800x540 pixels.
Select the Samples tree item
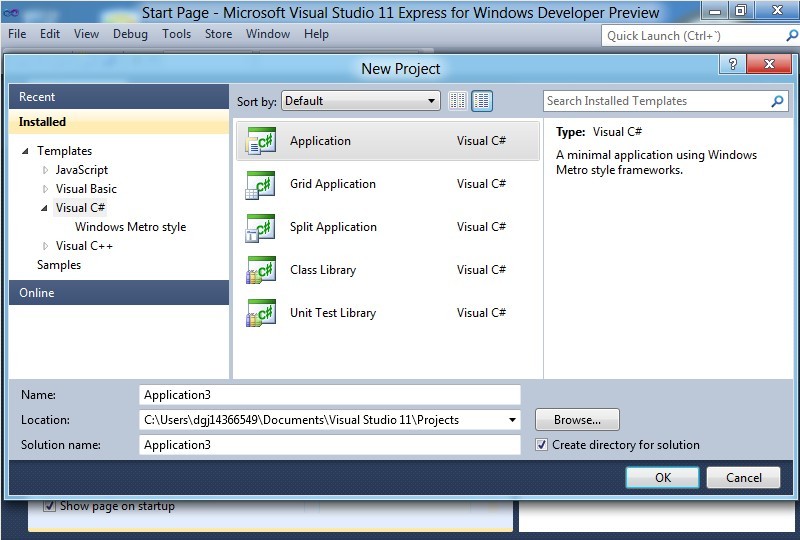59,265
